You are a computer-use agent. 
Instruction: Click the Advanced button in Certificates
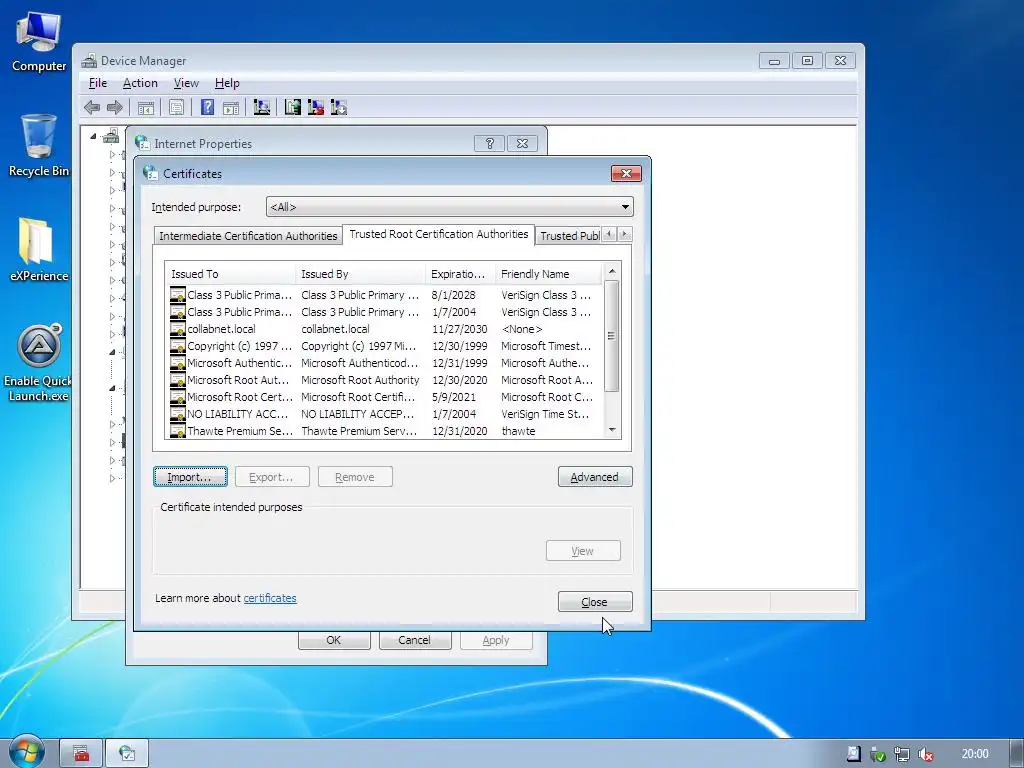pyautogui.click(x=595, y=477)
